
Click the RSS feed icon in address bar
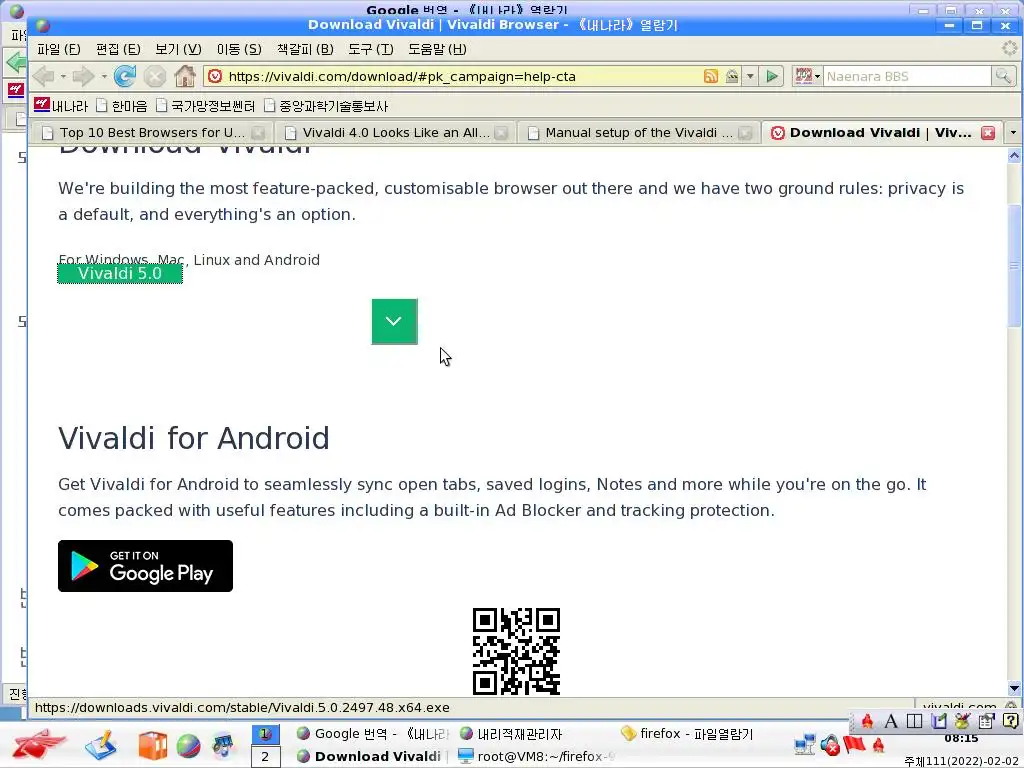pos(711,76)
